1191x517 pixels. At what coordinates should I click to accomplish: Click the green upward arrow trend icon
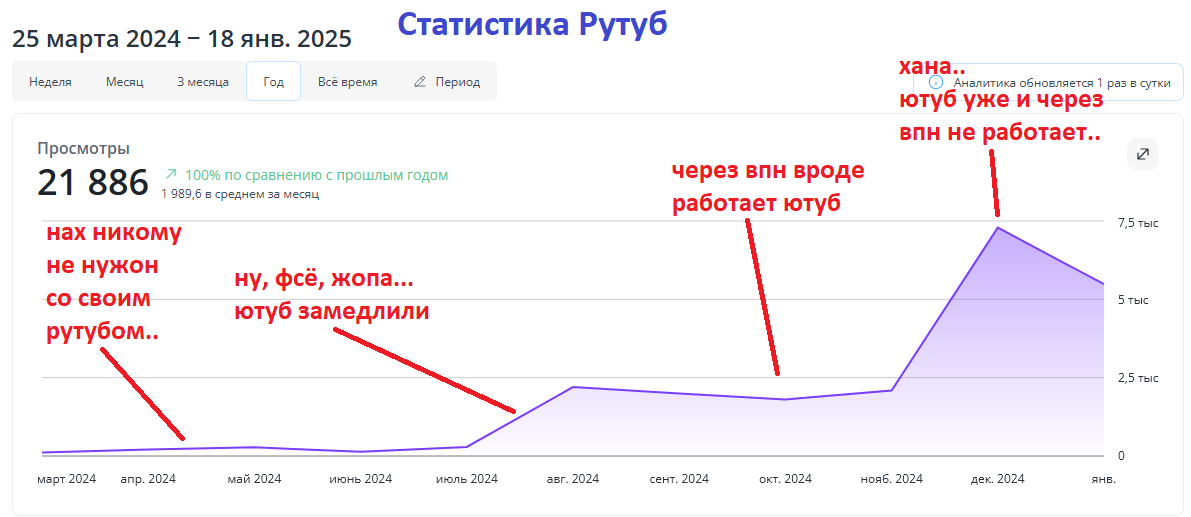point(170,175)
